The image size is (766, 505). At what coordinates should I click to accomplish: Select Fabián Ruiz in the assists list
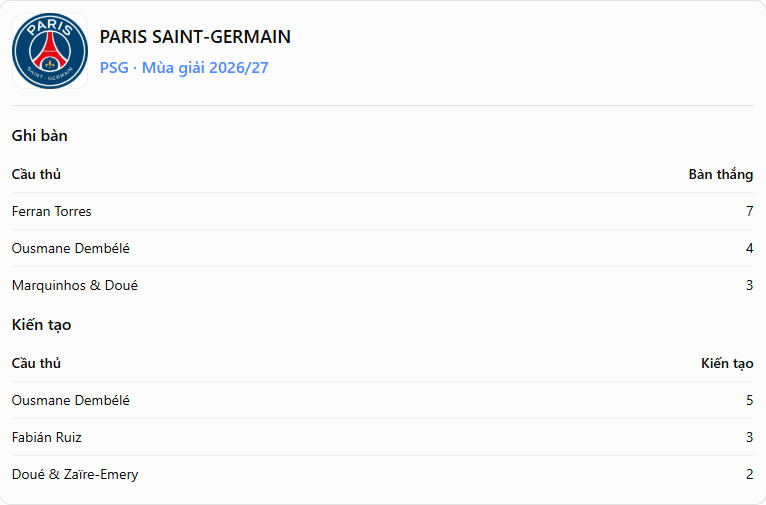tap(46, 437)
